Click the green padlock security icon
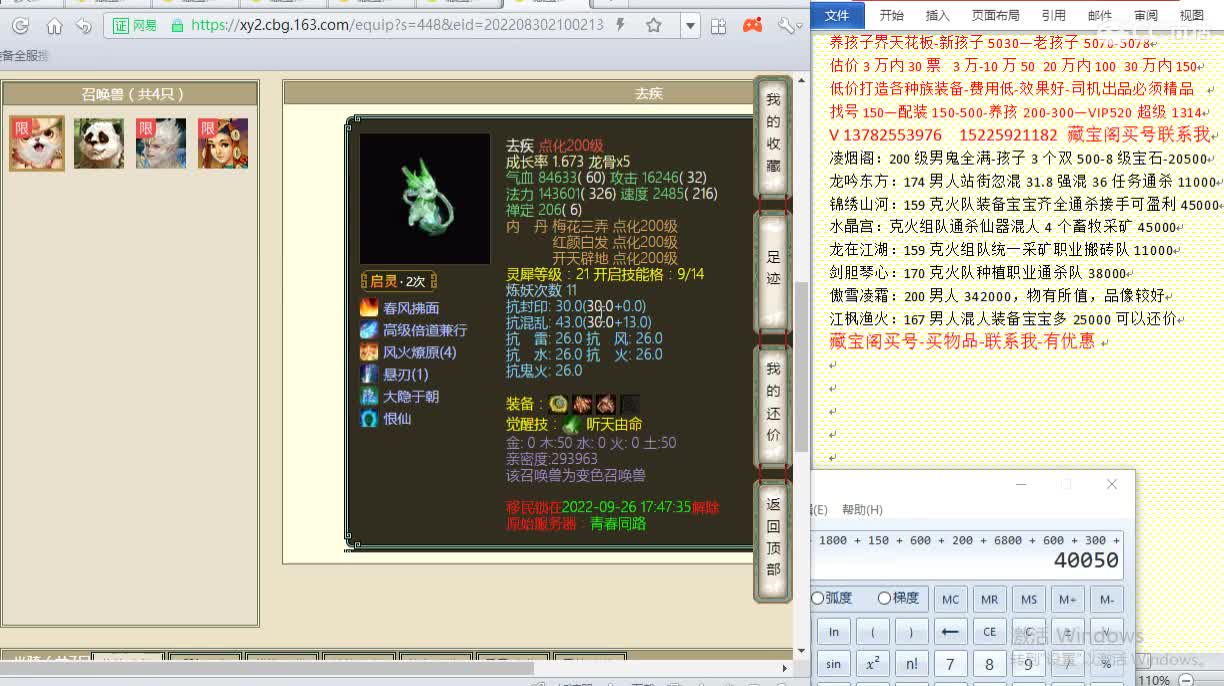 coord(178,25)
